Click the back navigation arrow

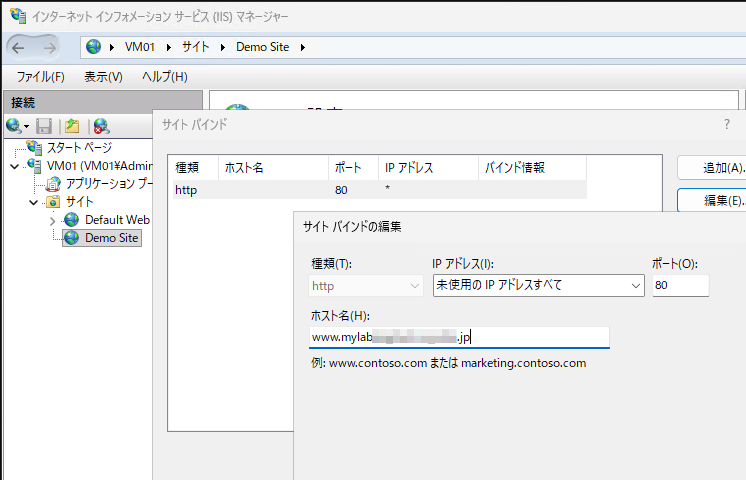point(18,48)
